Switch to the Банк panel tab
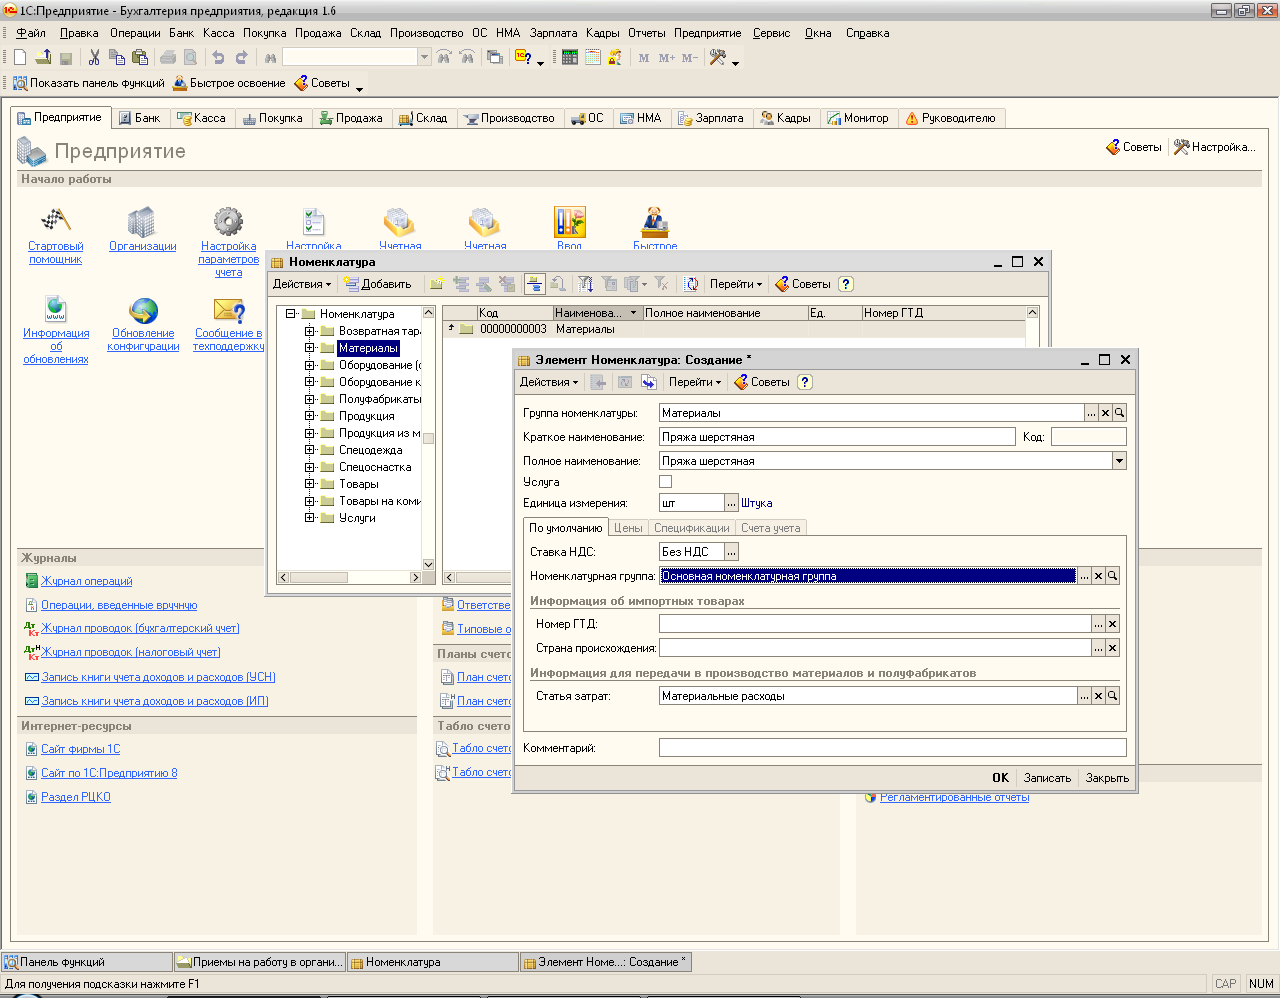Viewport: 1280px width, 998px height. tap(139, 118)
